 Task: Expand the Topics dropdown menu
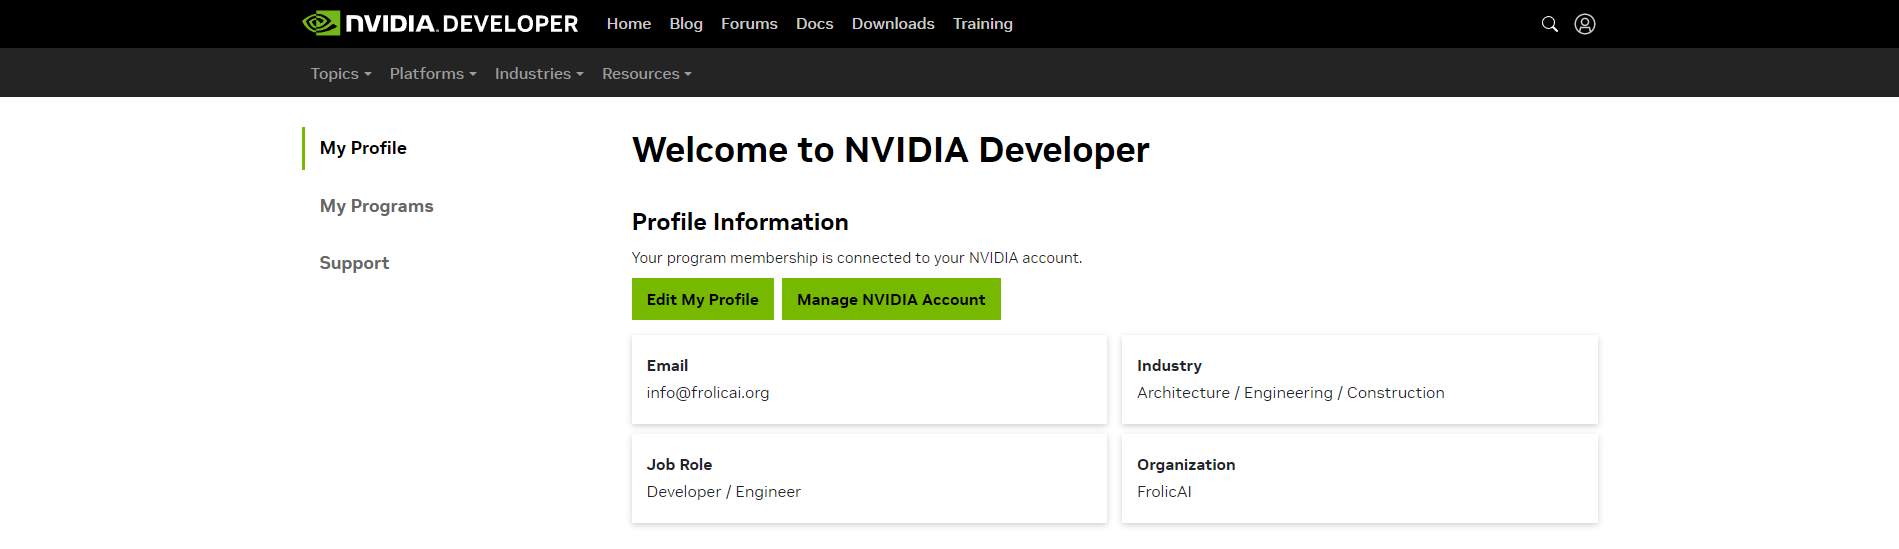340,74
